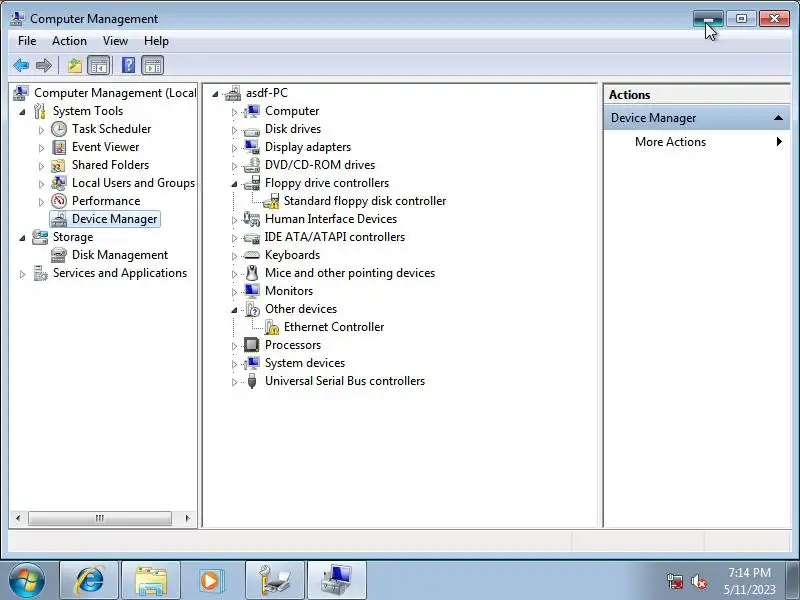Toggle Show/Hide Console Tree toolbar icon
The width and height of the screenshot is (800, 600).
98,65
